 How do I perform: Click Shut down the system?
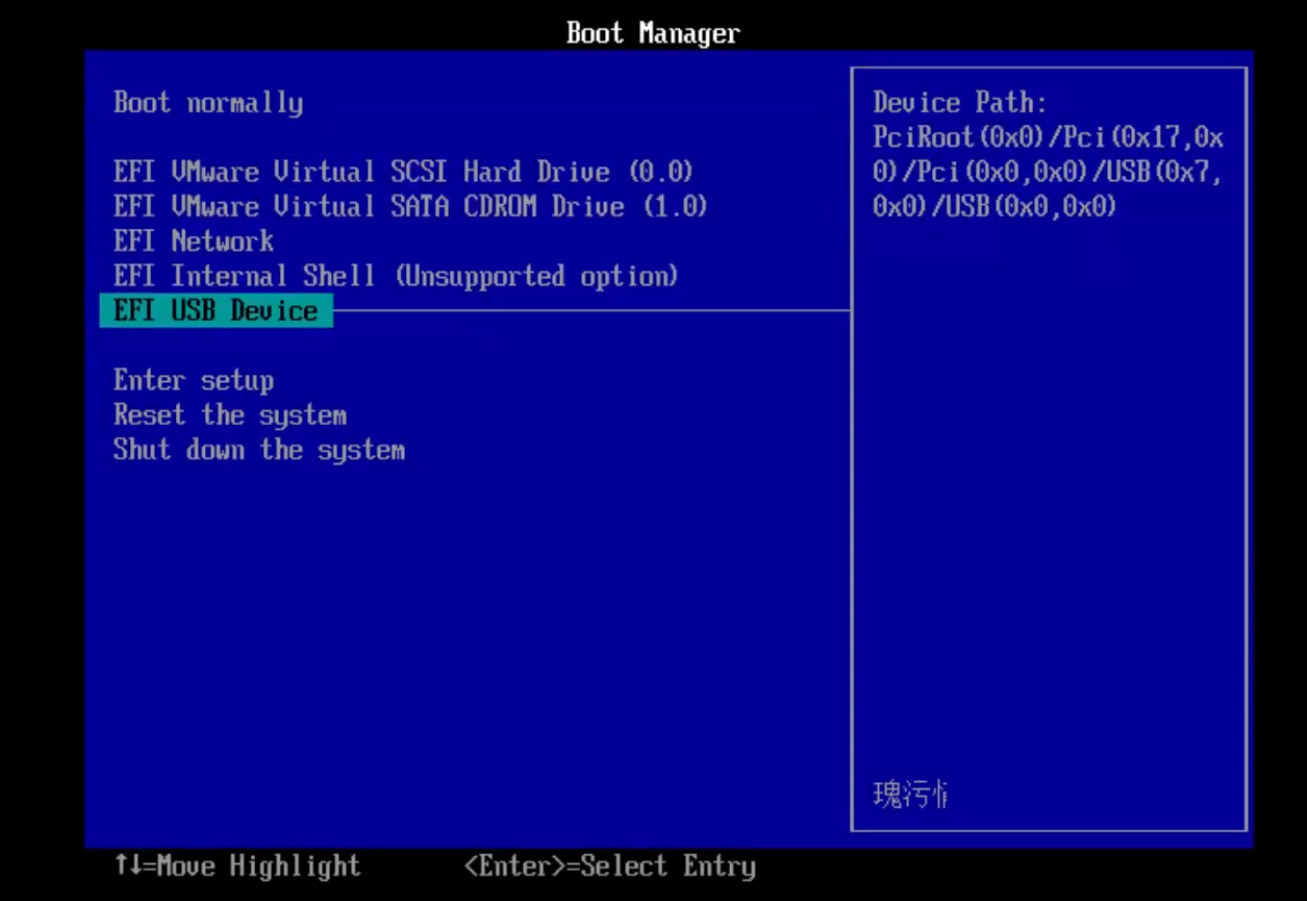pyautogui.click(x=259, y=450)
